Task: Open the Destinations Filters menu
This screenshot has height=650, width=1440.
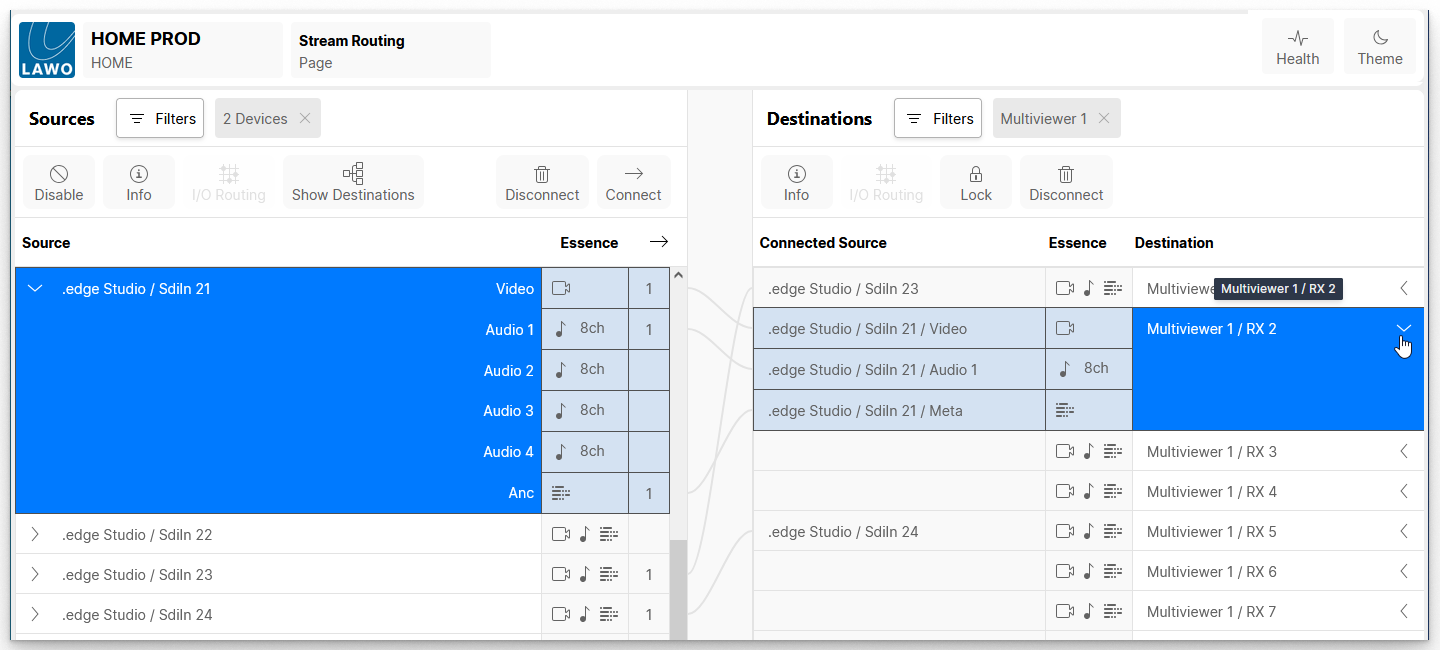Action: click(938, 118)
